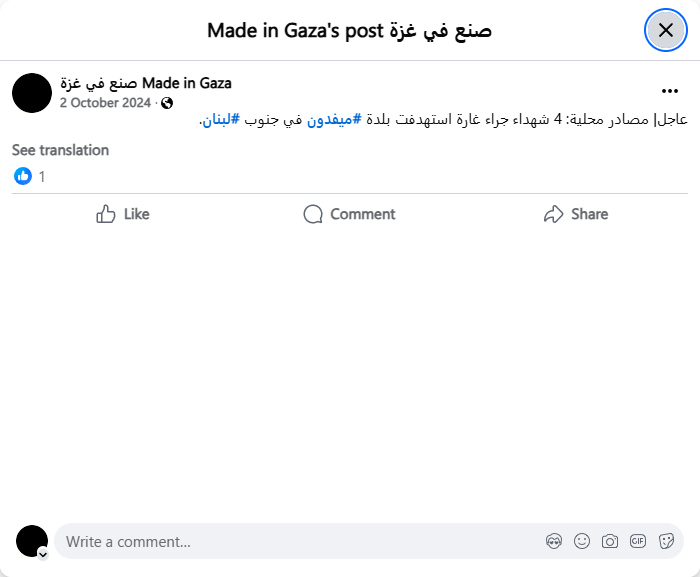Open the emoji picker in comment box
This screenshot has width=700, height=577.
click(582, 541)
